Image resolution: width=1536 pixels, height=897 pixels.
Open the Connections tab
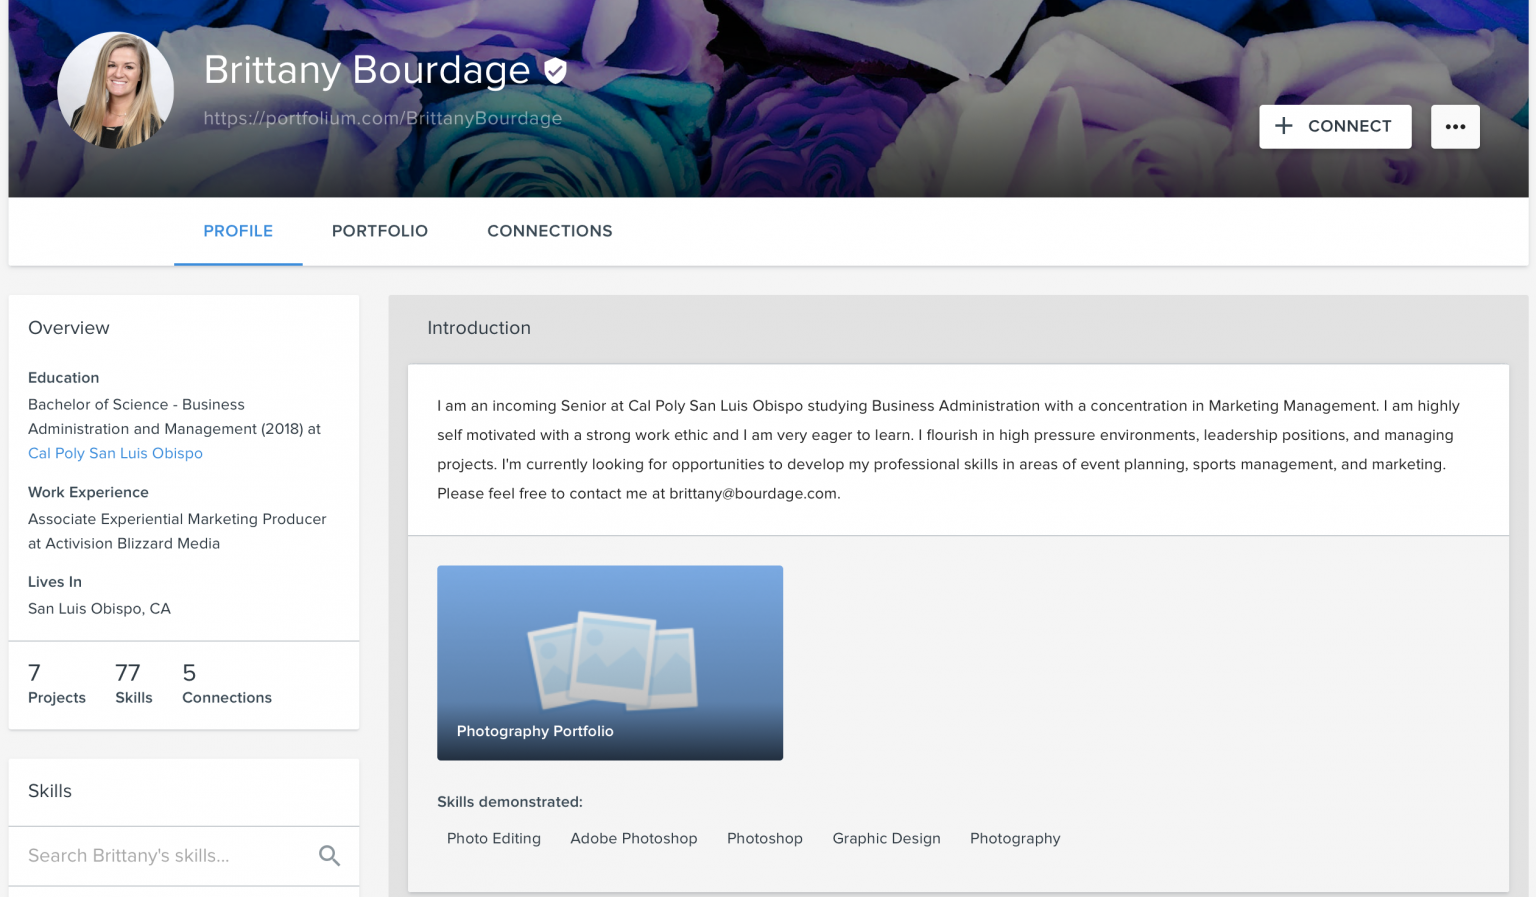[x=549, y=231]
